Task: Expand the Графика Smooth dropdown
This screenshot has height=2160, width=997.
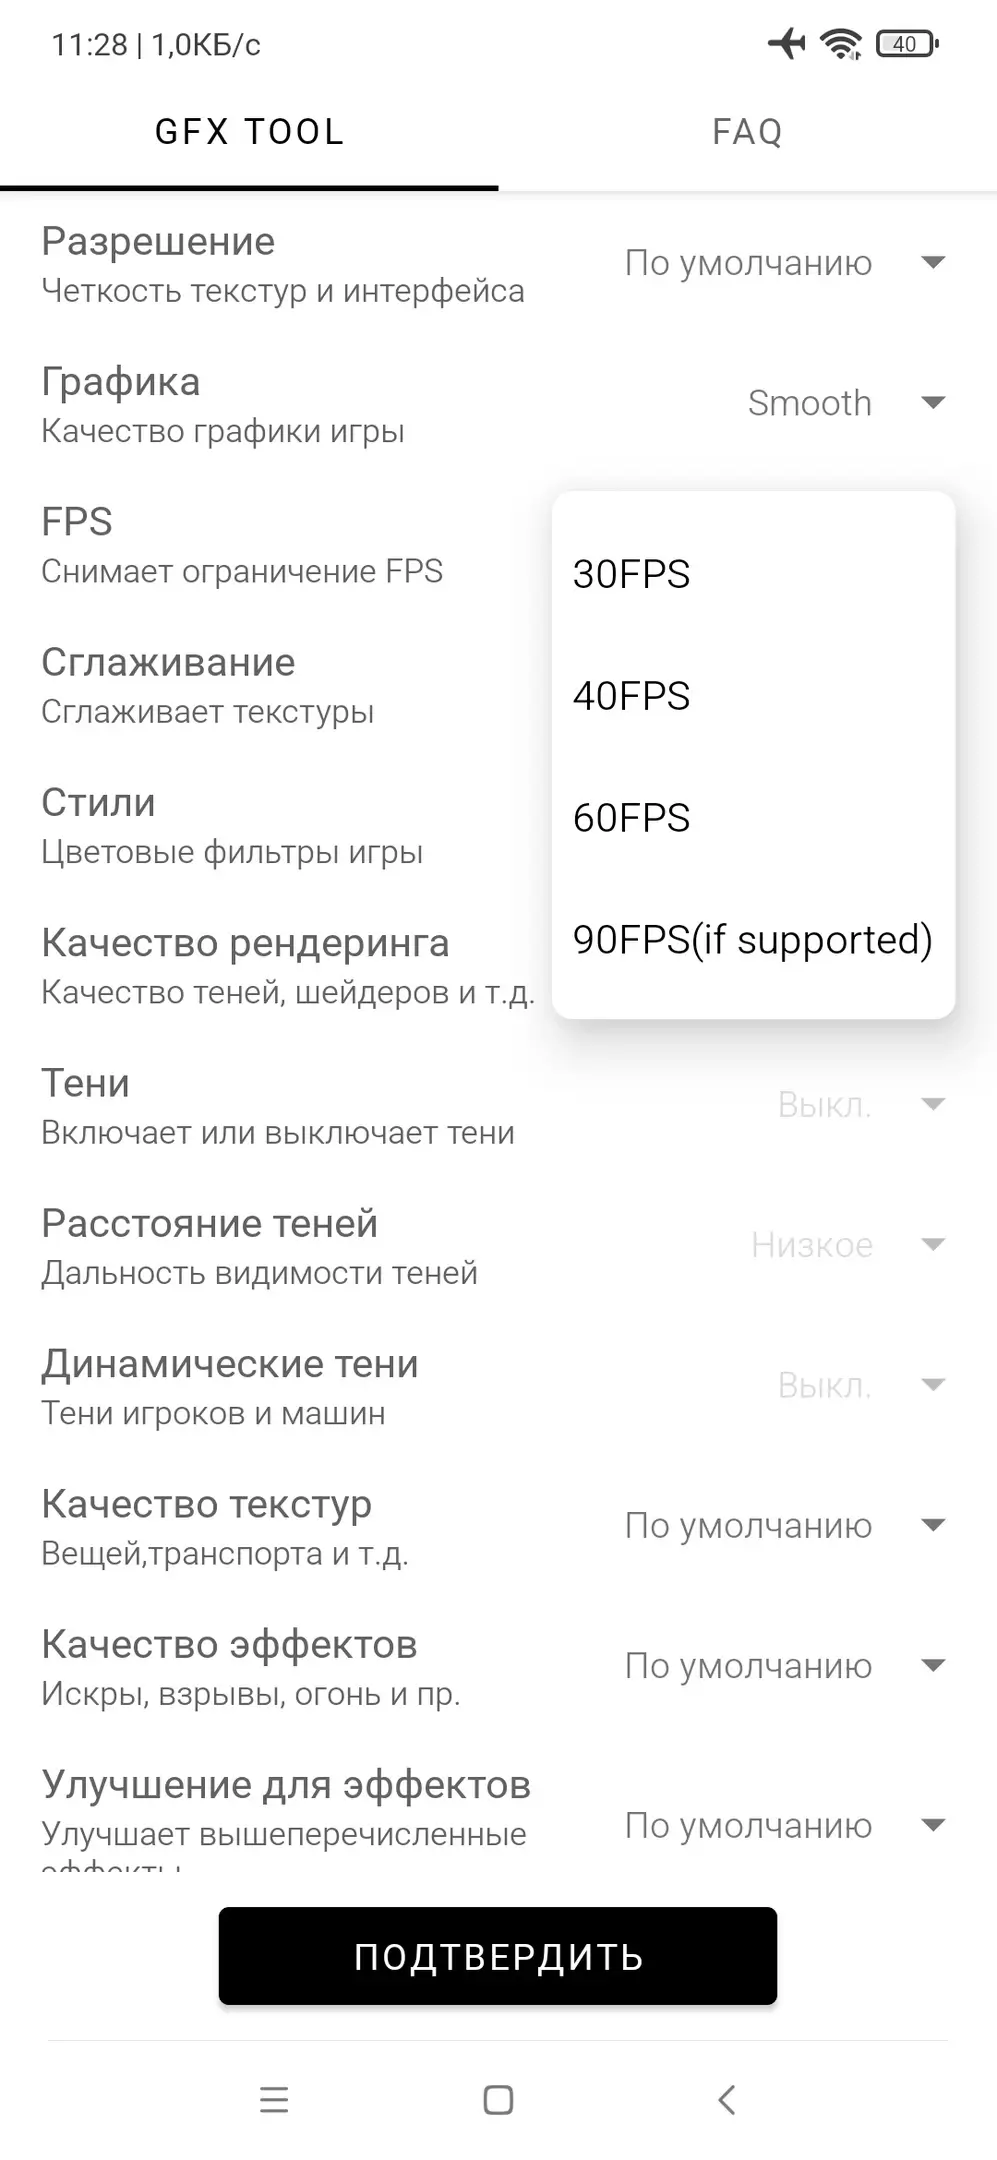Action: pos(932,403)
